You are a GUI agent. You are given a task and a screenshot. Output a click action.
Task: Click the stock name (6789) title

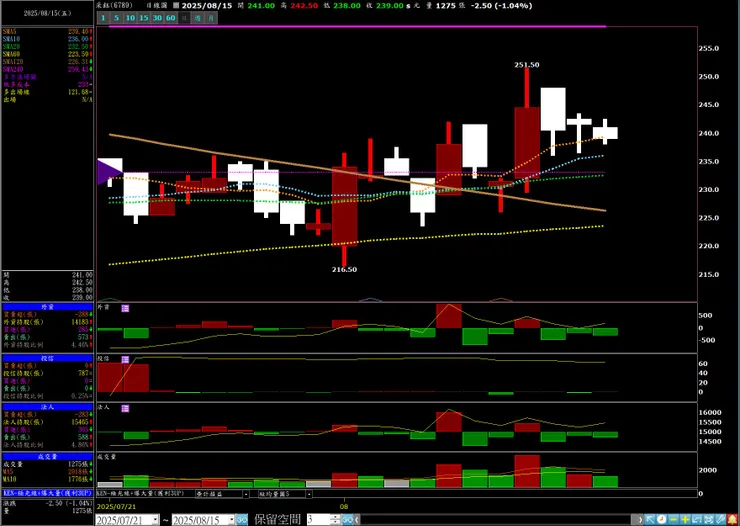115,6
